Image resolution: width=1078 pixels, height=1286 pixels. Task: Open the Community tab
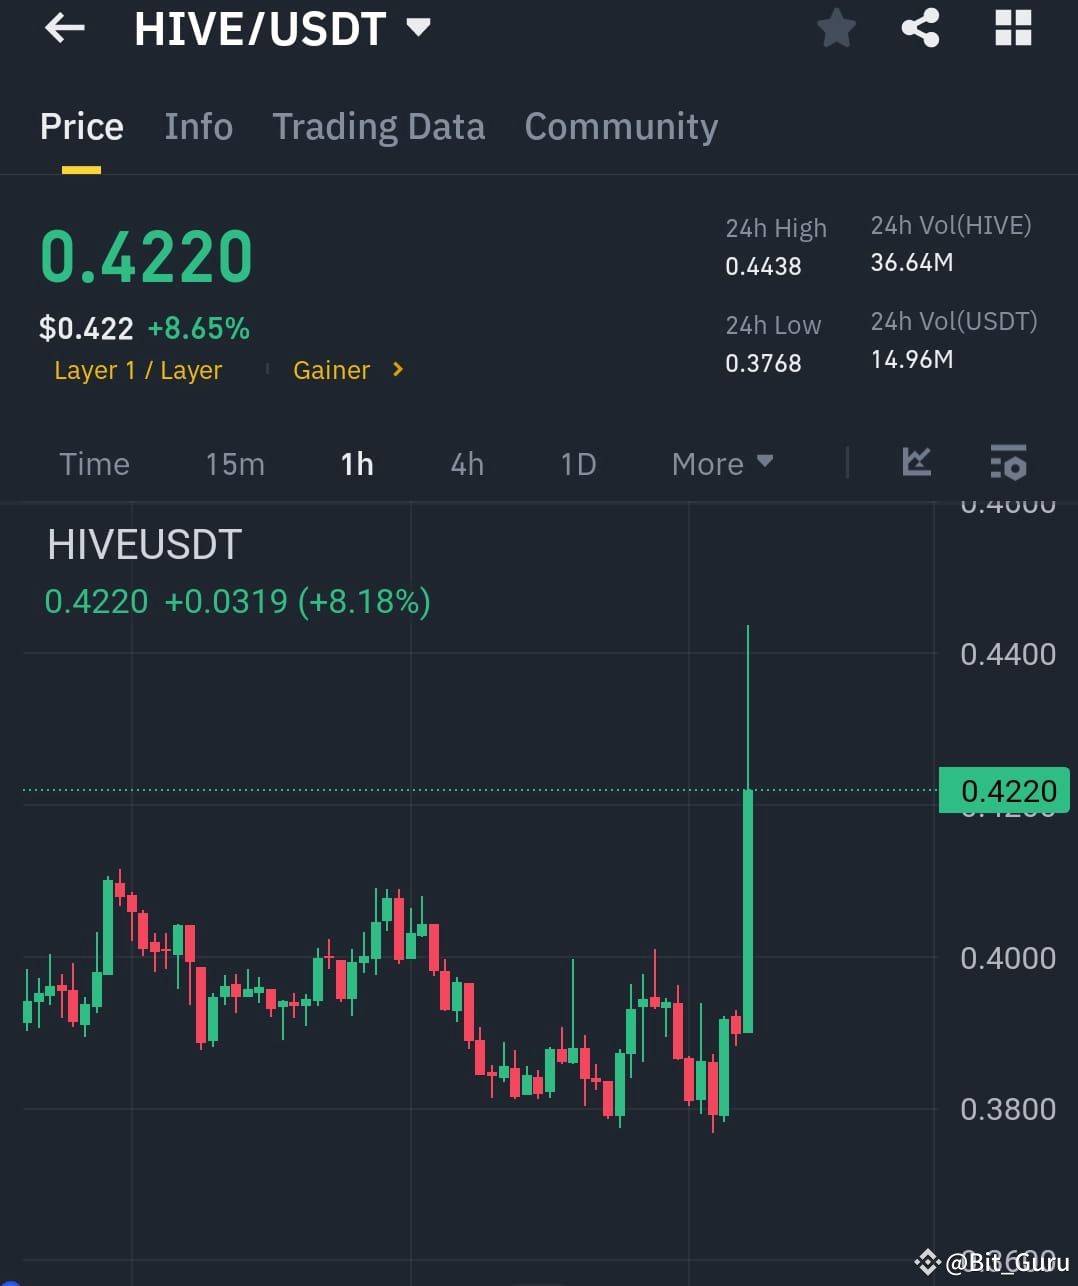621,127
